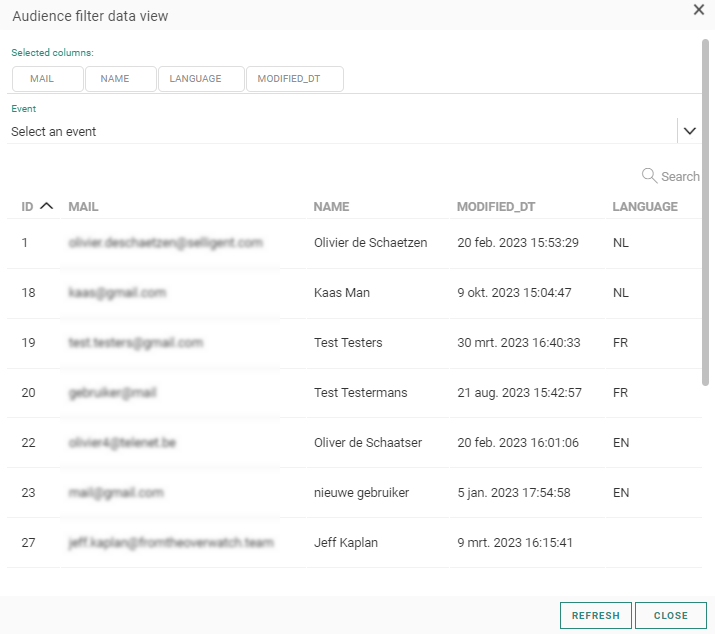Toggle the LANGUAGE column chip
This screenshot has height=634, width=715.
coord(201,79)
